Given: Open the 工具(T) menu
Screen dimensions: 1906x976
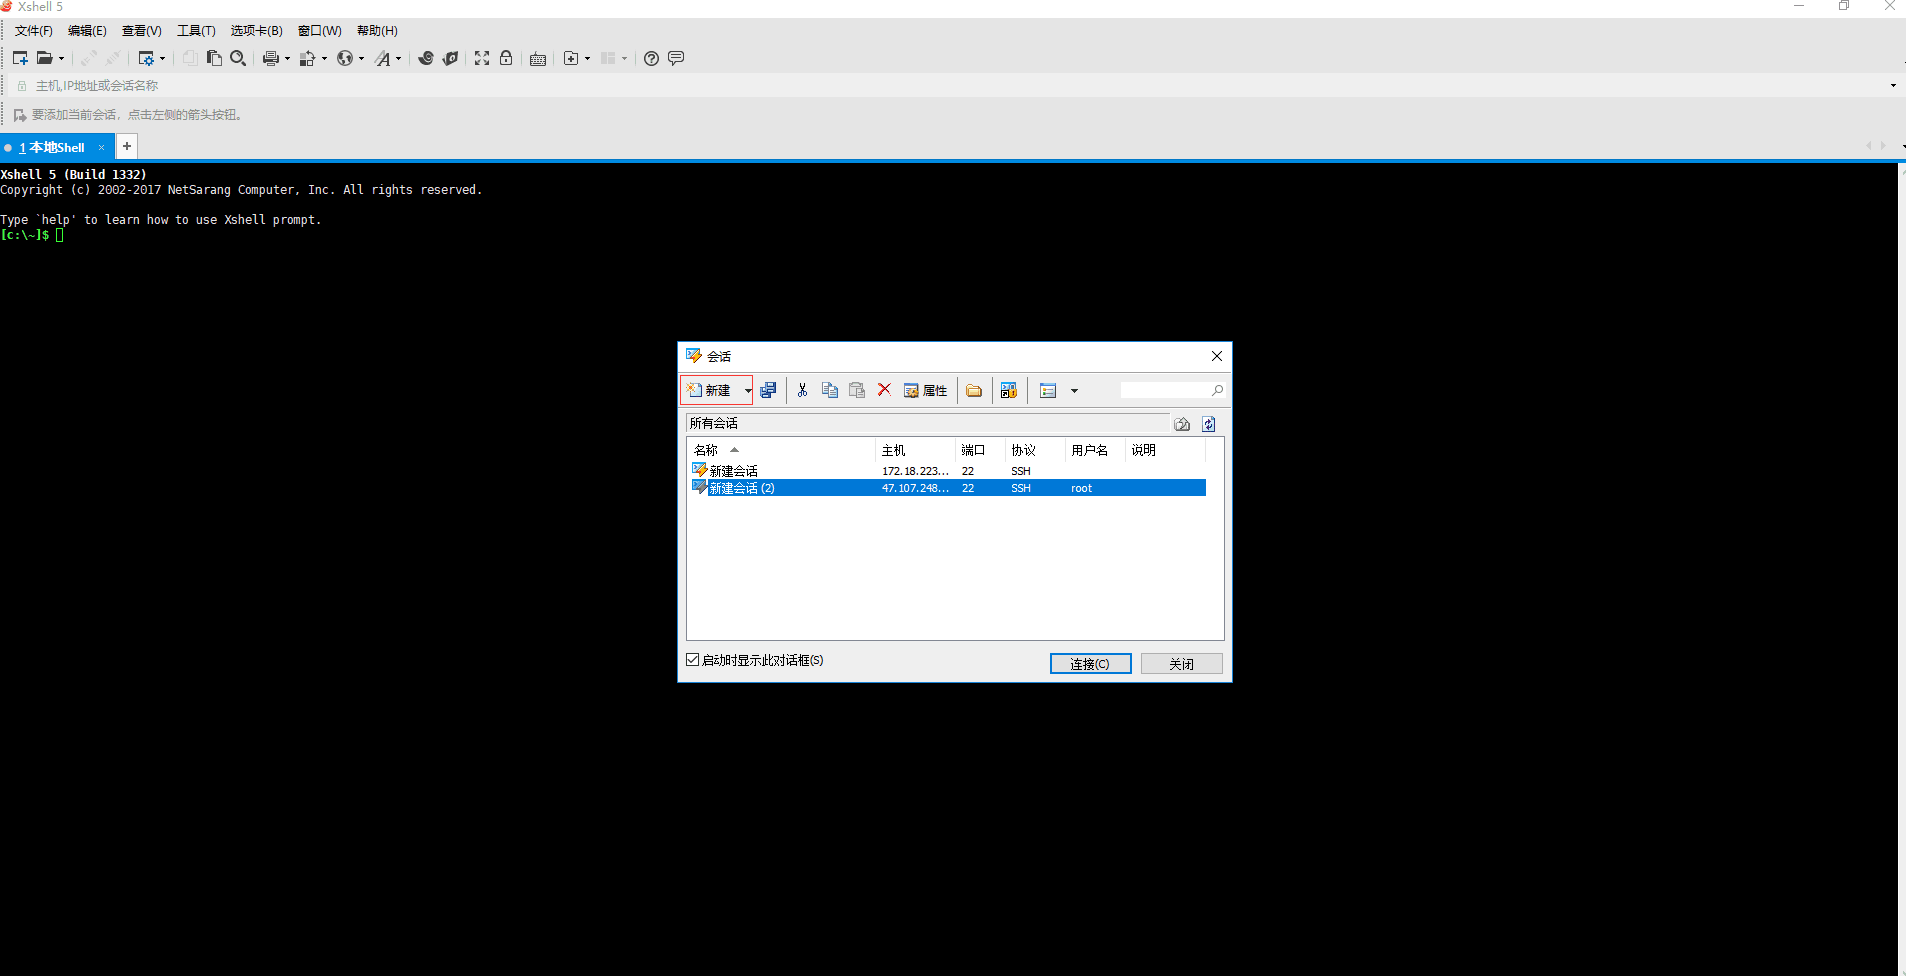Looking at the screenshot, I should [x=196, y=31].
